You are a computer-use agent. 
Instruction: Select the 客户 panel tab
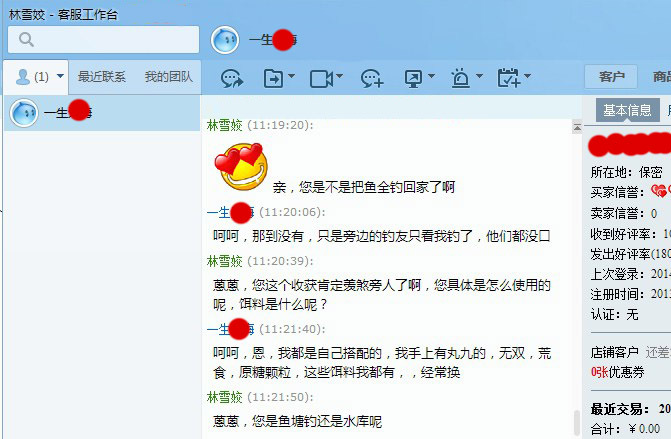click(611, 77)
